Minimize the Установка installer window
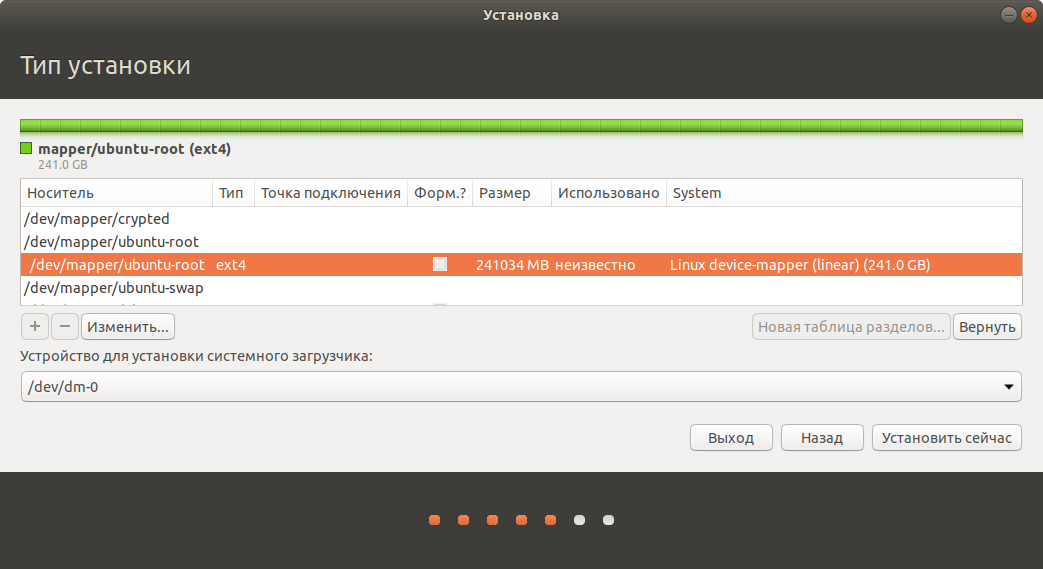Screen dimensions: 1043x569 tap(1006, 14)
